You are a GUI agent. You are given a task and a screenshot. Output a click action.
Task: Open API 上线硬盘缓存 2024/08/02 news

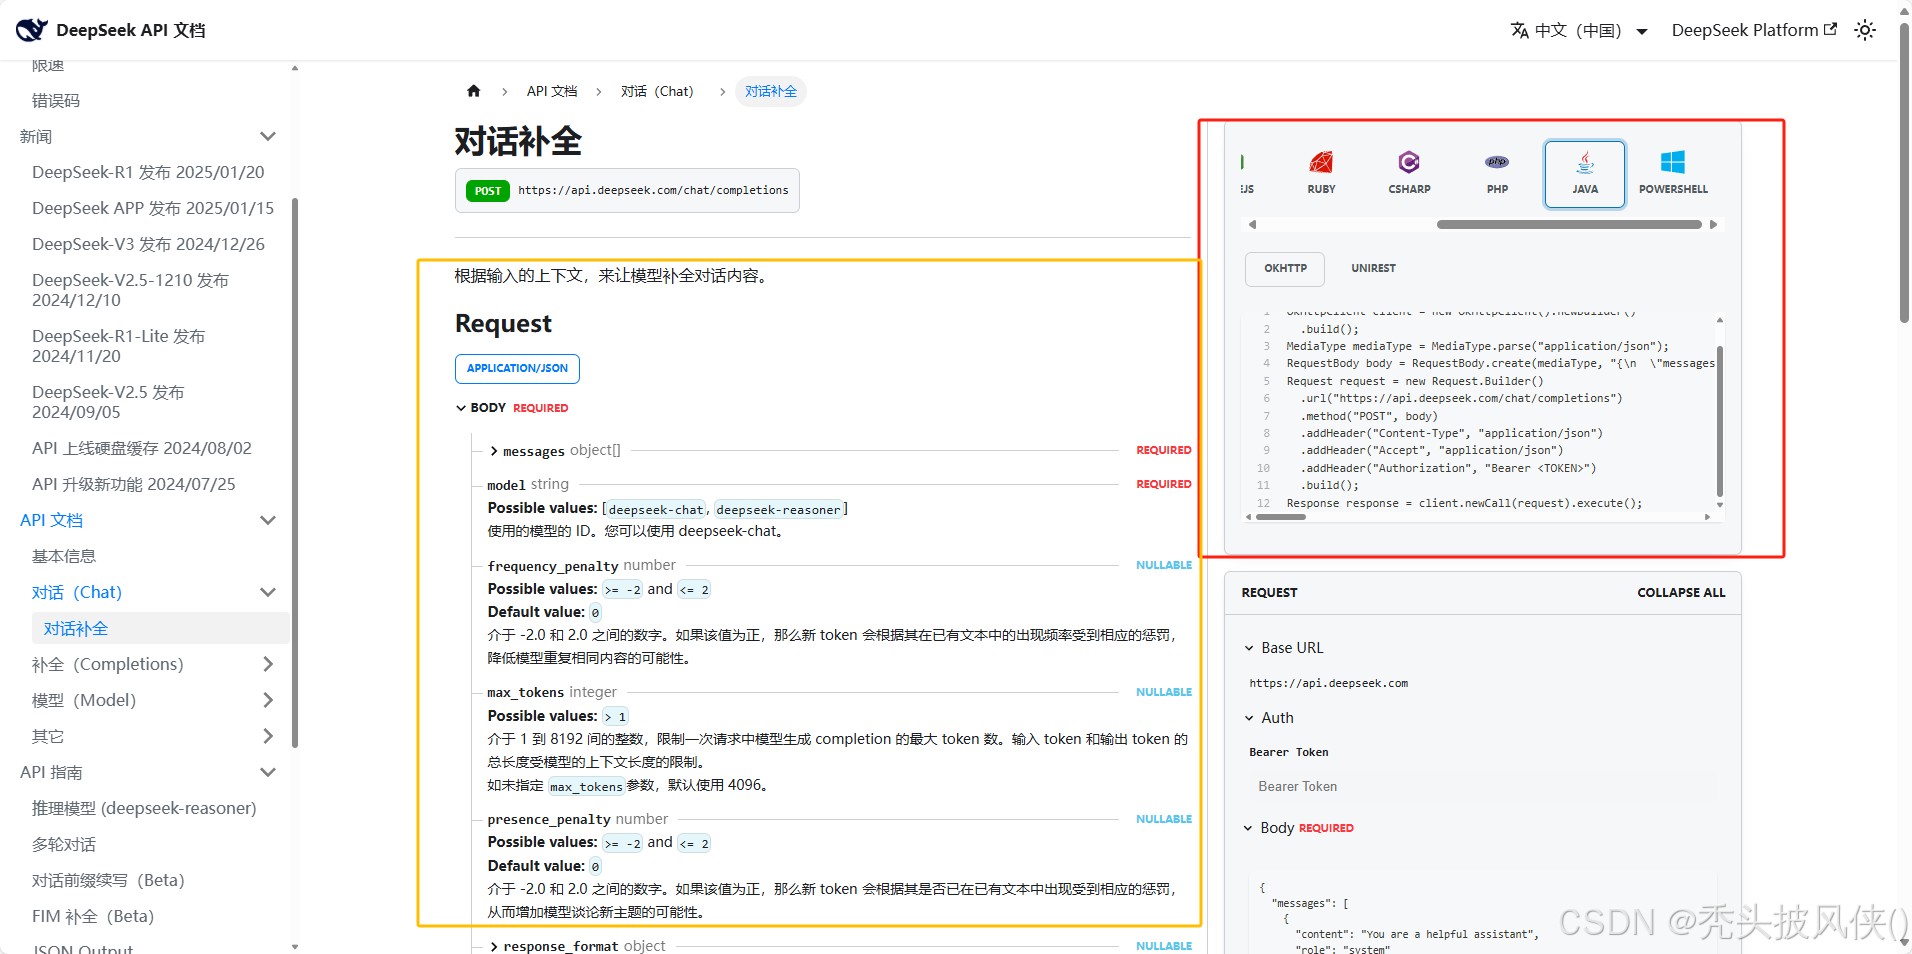click(142, 448)
